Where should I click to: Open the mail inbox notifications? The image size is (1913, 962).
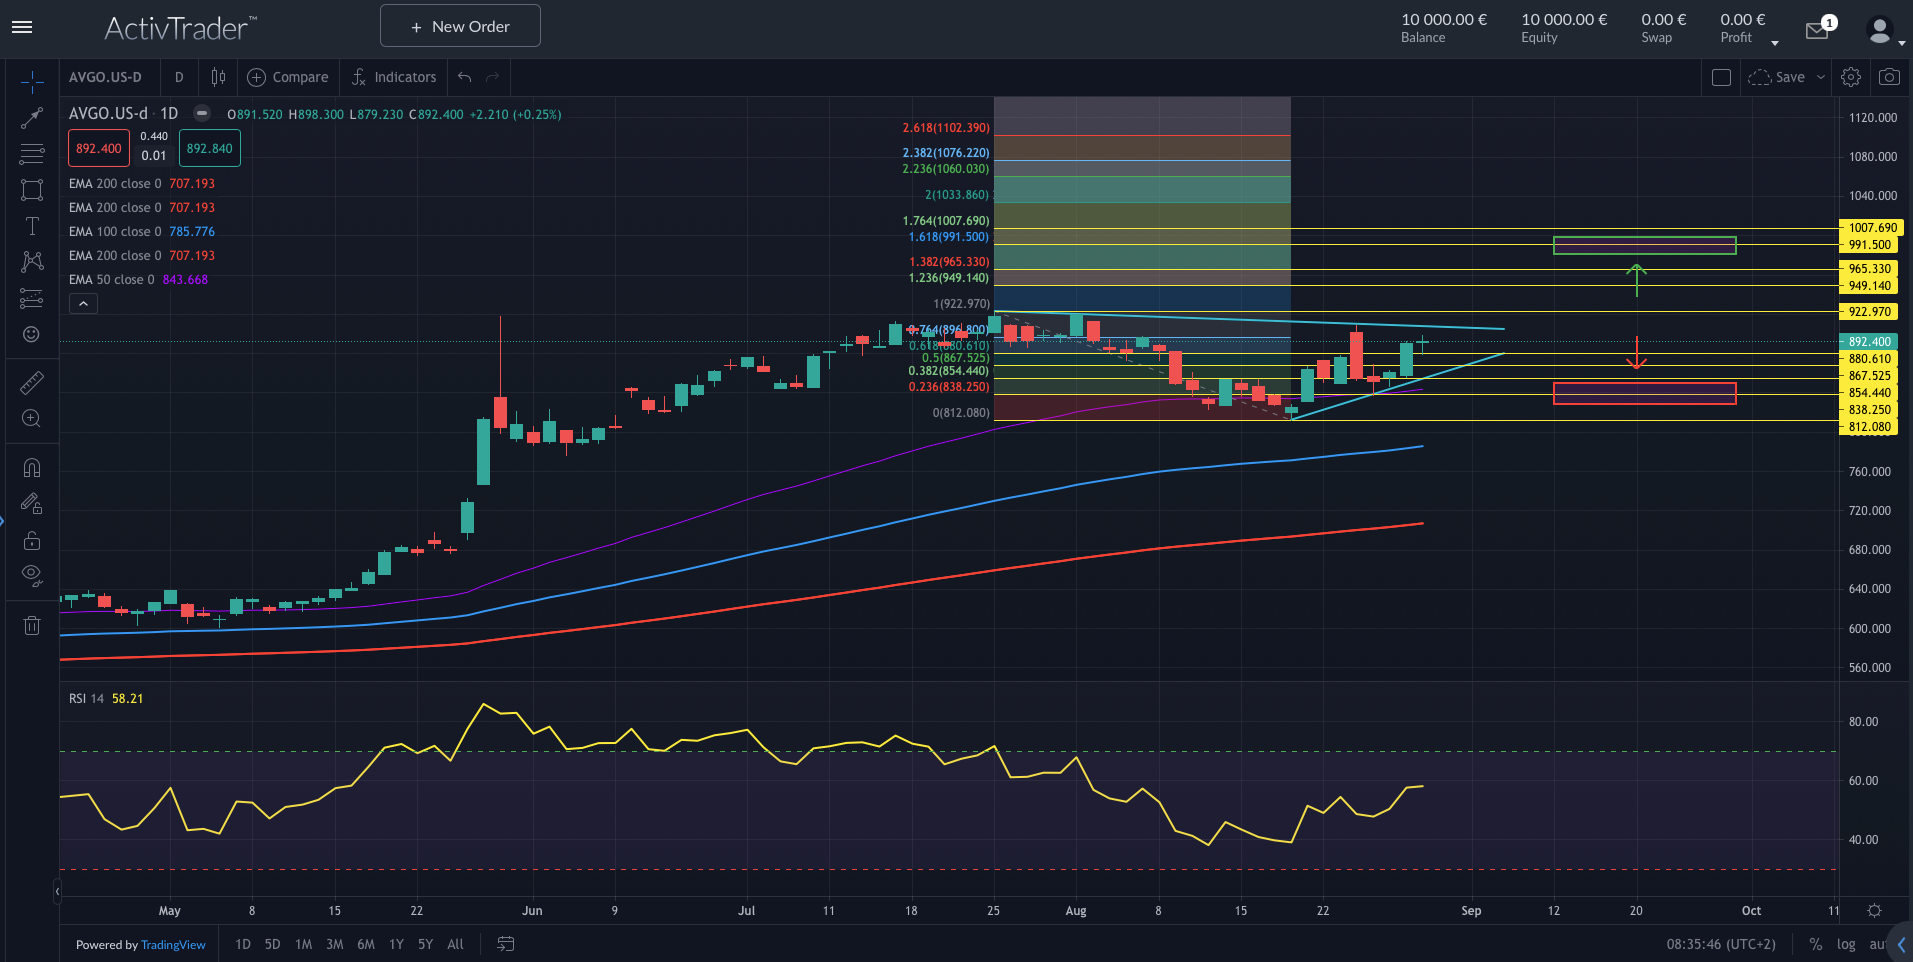tap(1817, 30)
